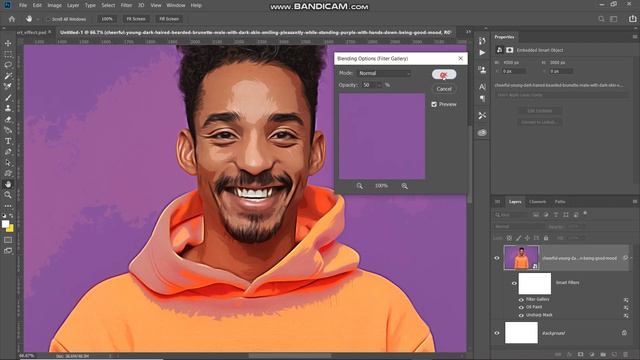Open the Layer menu
Screen dimensions: 640x360
(x=73, y=5)
